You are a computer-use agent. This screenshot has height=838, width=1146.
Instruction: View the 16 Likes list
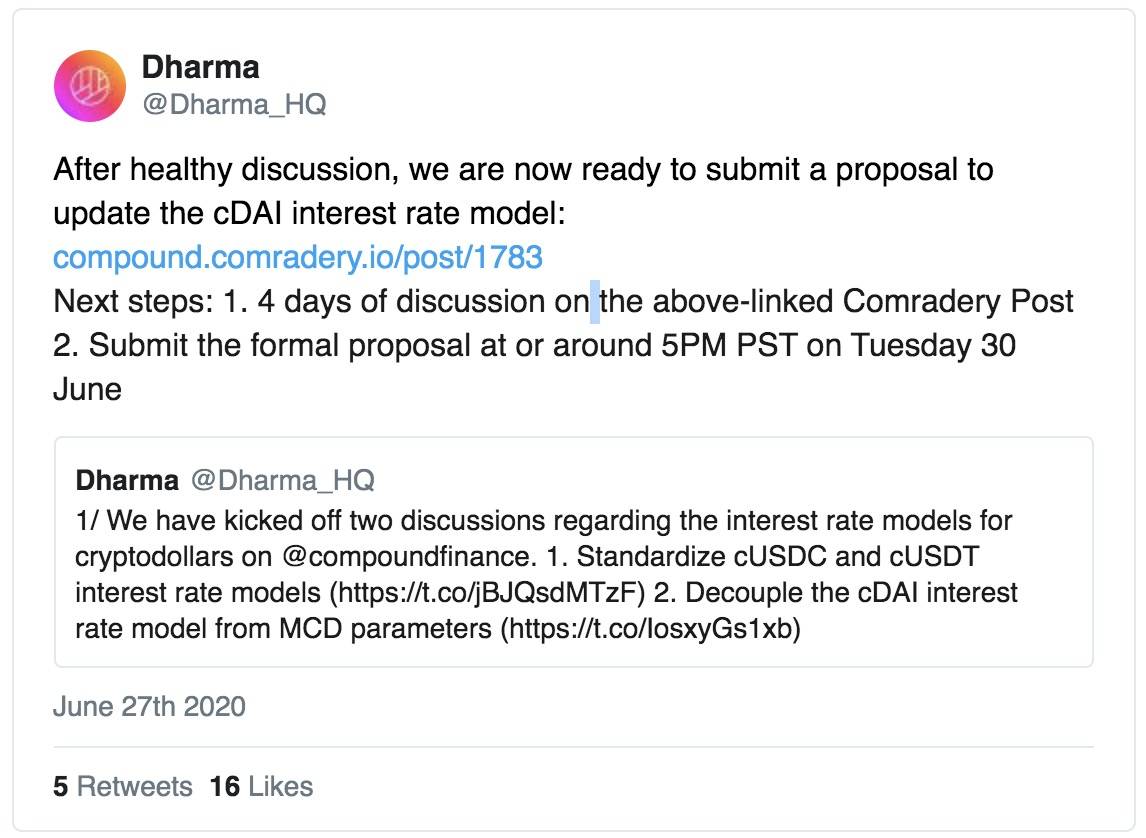(x=262, y=787)
